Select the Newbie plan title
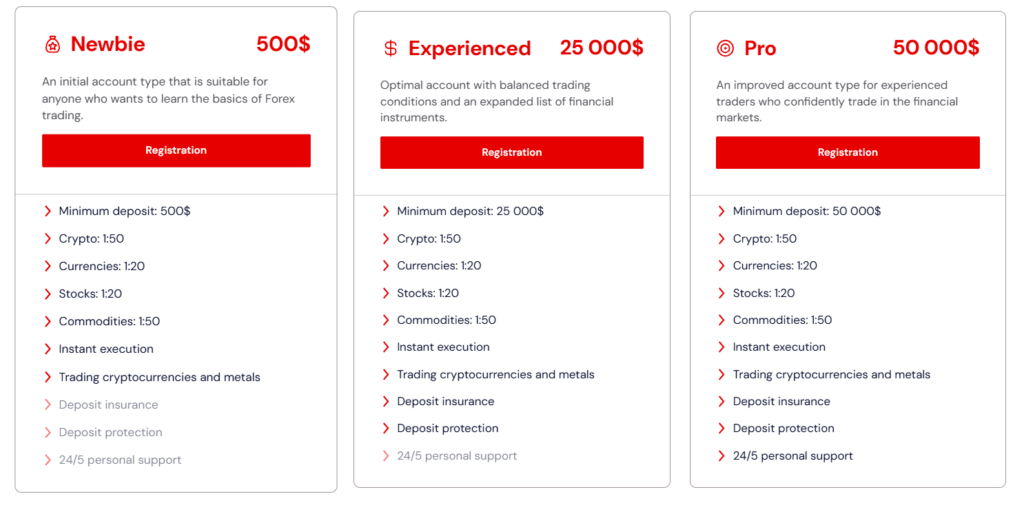The image size is (1024, 512). click(x=108, y=45)
